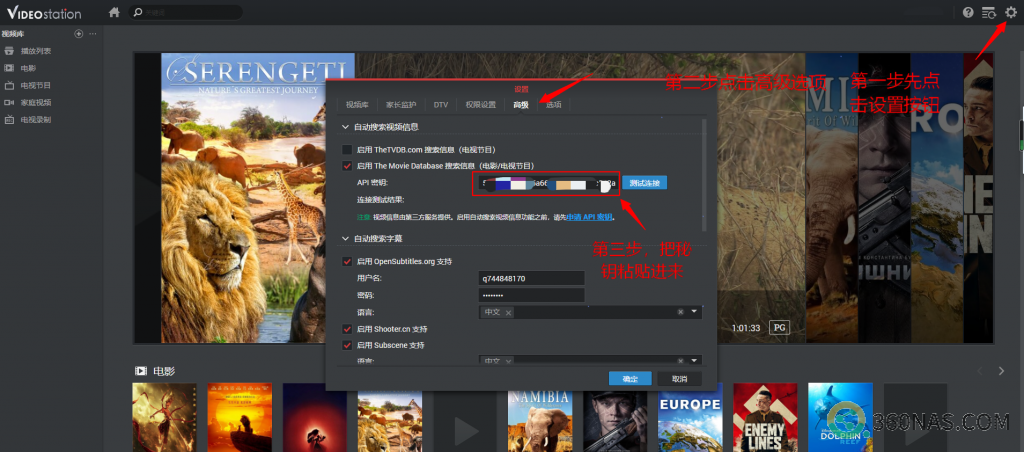The image size is (1024, 452).
Task: Go to the Video Station home icon
Action: pos(114,12)
